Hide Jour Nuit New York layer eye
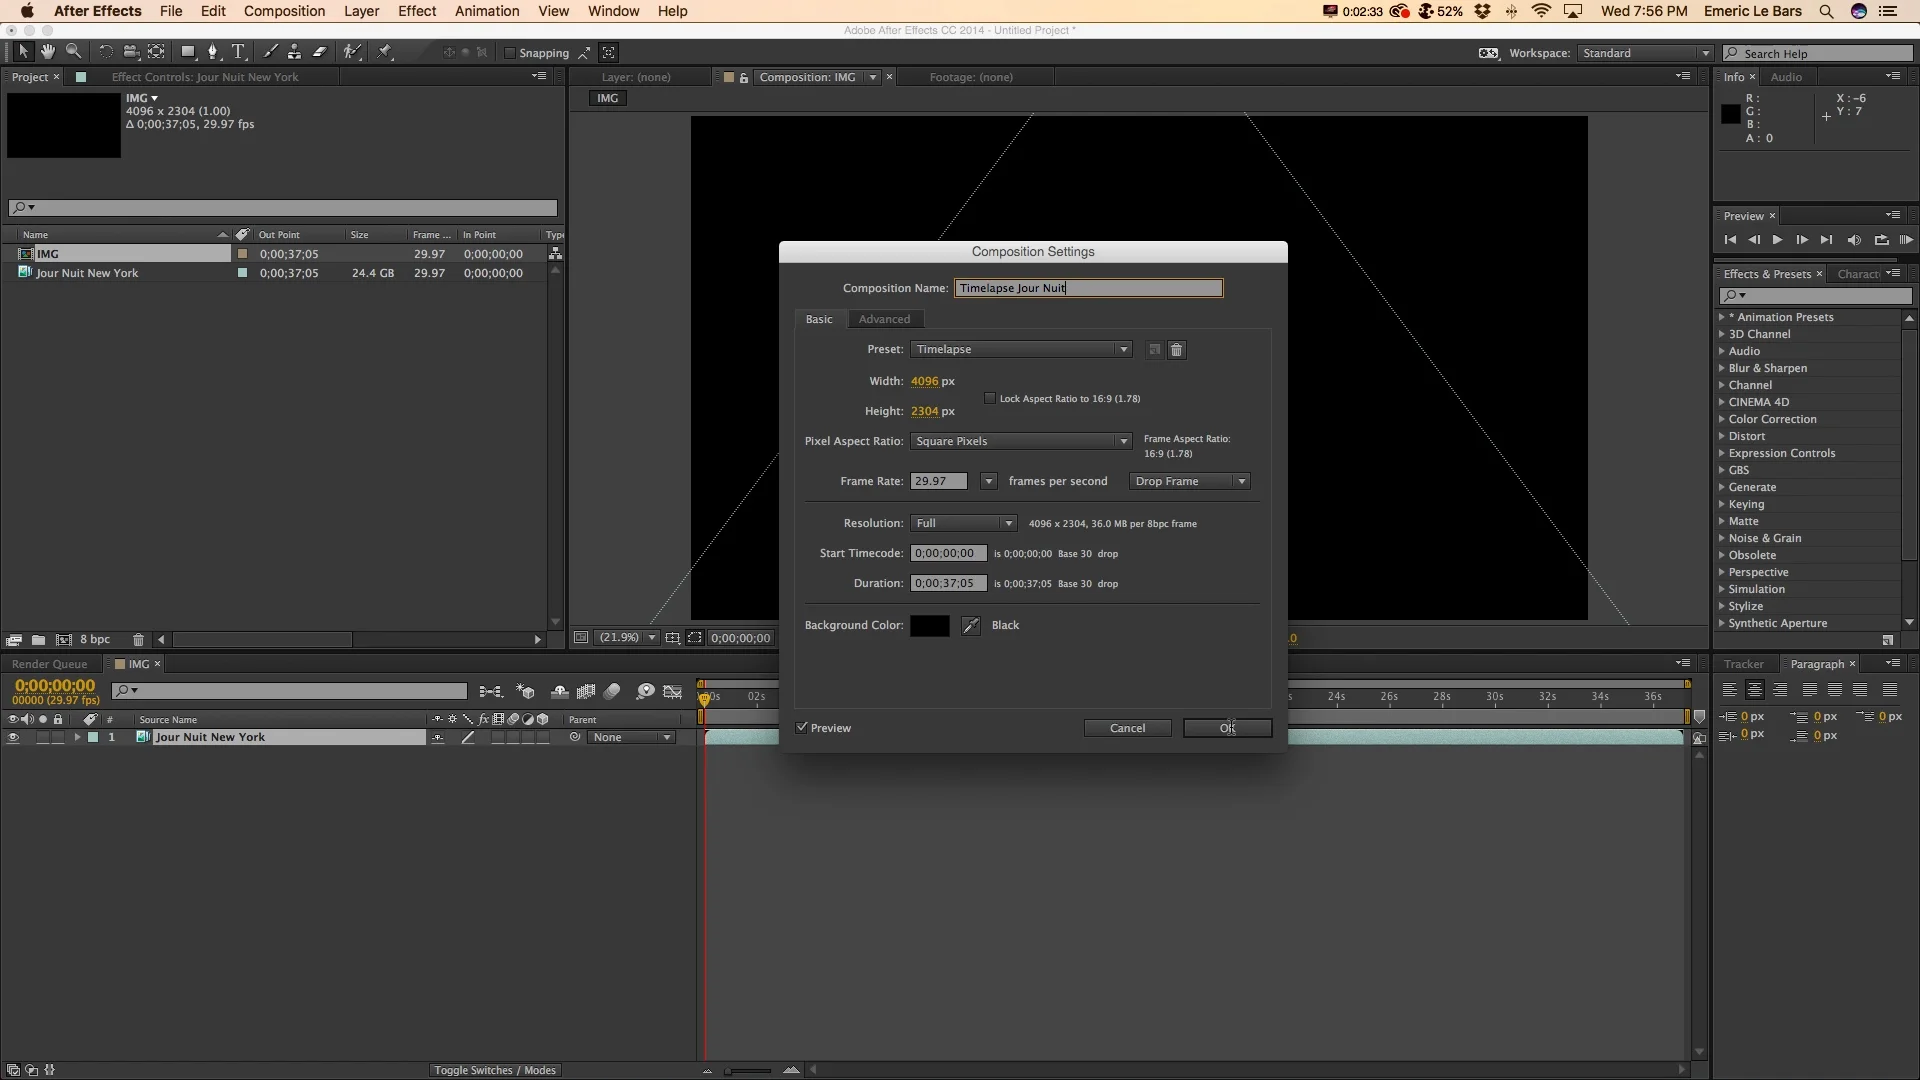 [13, 738]
